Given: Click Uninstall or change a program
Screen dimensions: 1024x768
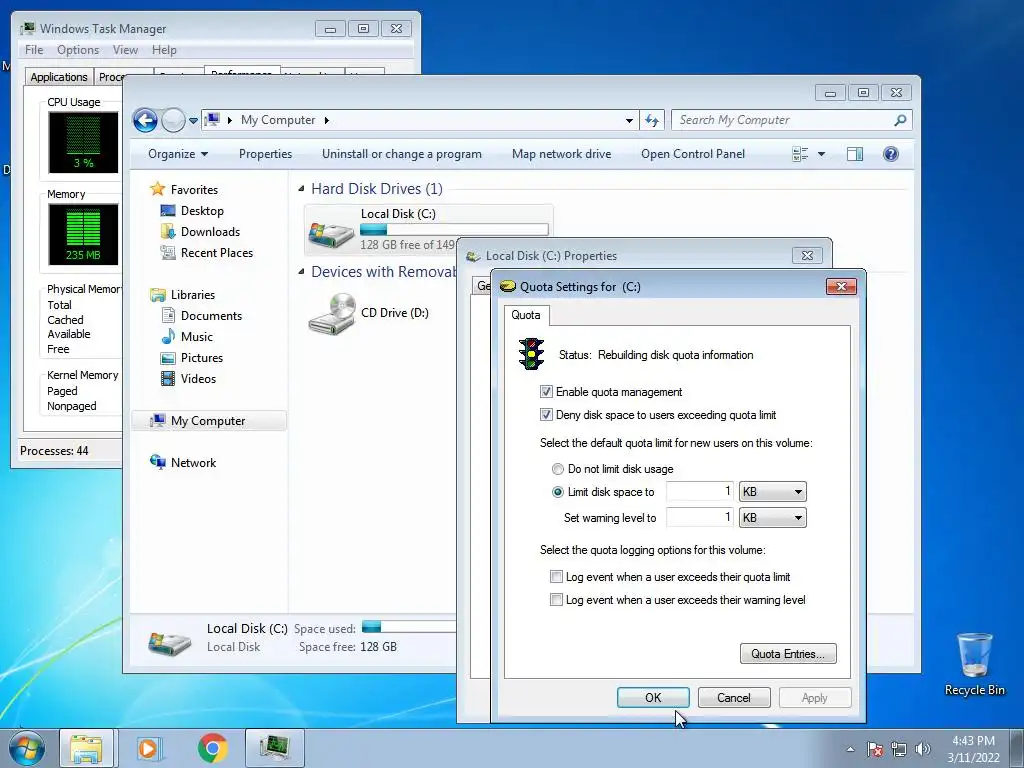Looking at the screenshot, I should 402,154.
